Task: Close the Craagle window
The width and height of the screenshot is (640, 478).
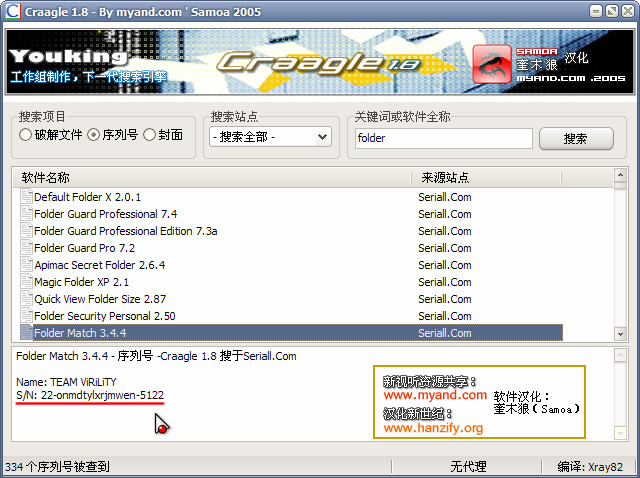Action: pyautogui.click(x=628, y=11)
